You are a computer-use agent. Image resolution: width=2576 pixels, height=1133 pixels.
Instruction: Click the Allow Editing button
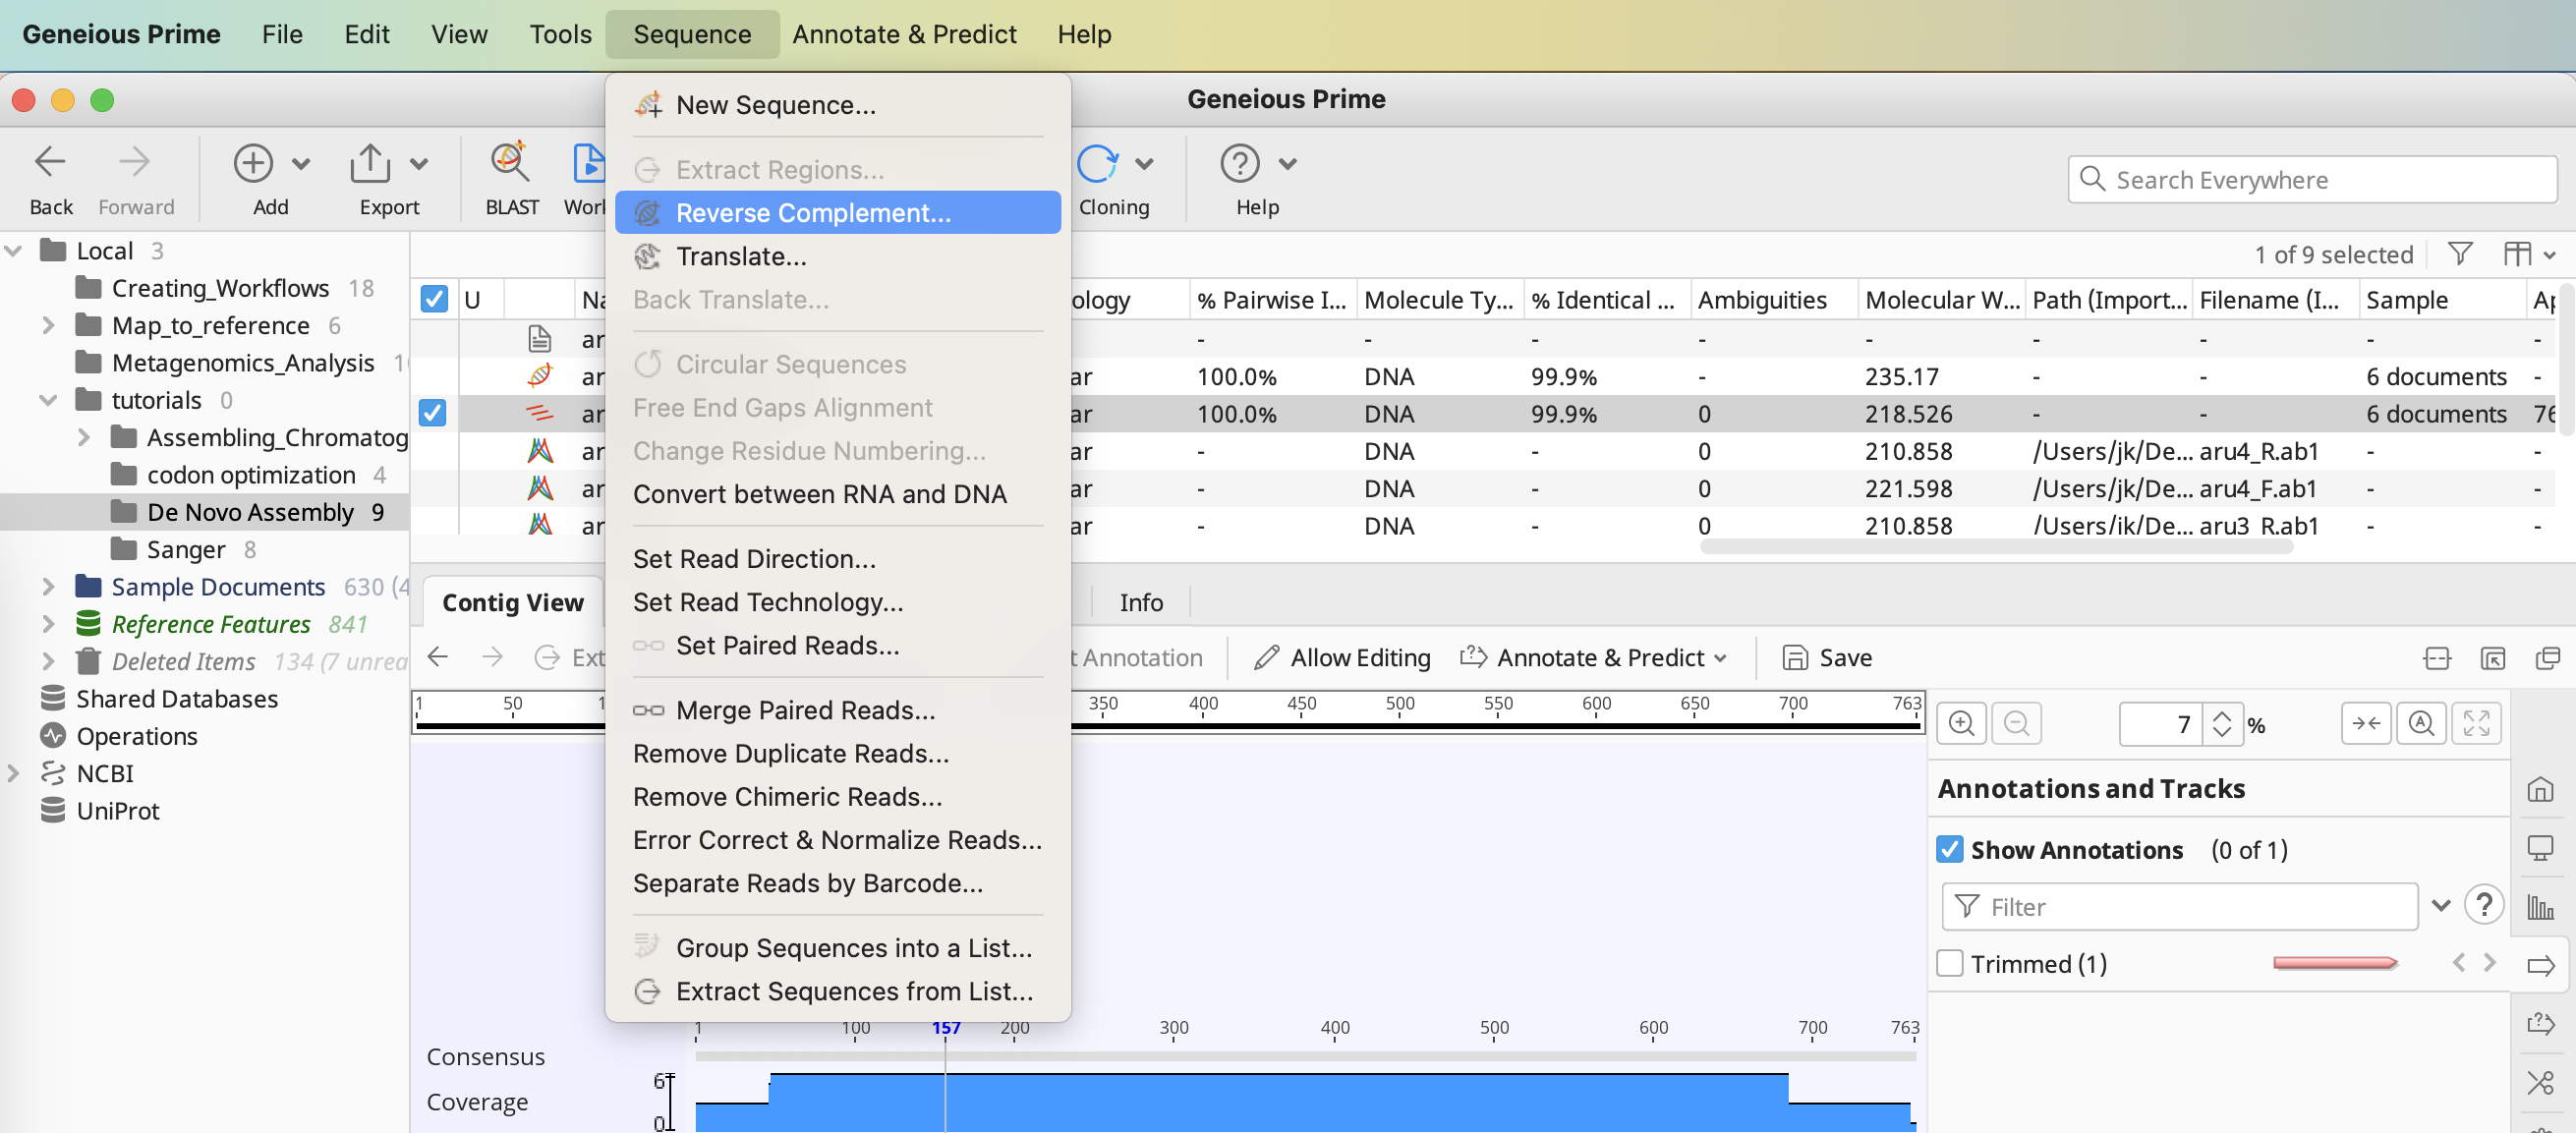click(x=1343, y=657)
